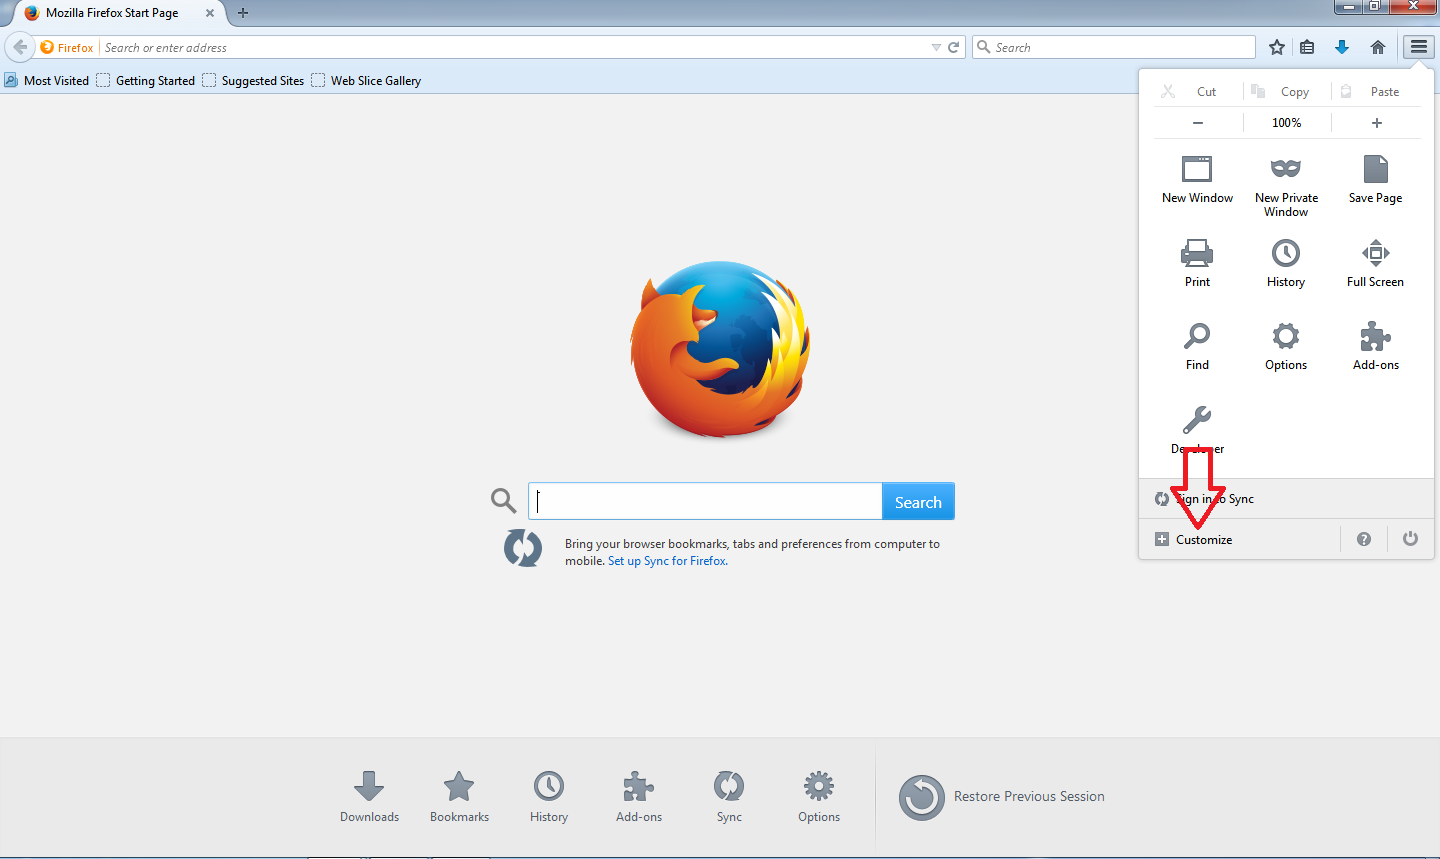Open History clock on start page
This screenshot has height=859, width=1440.
[549, 797]
